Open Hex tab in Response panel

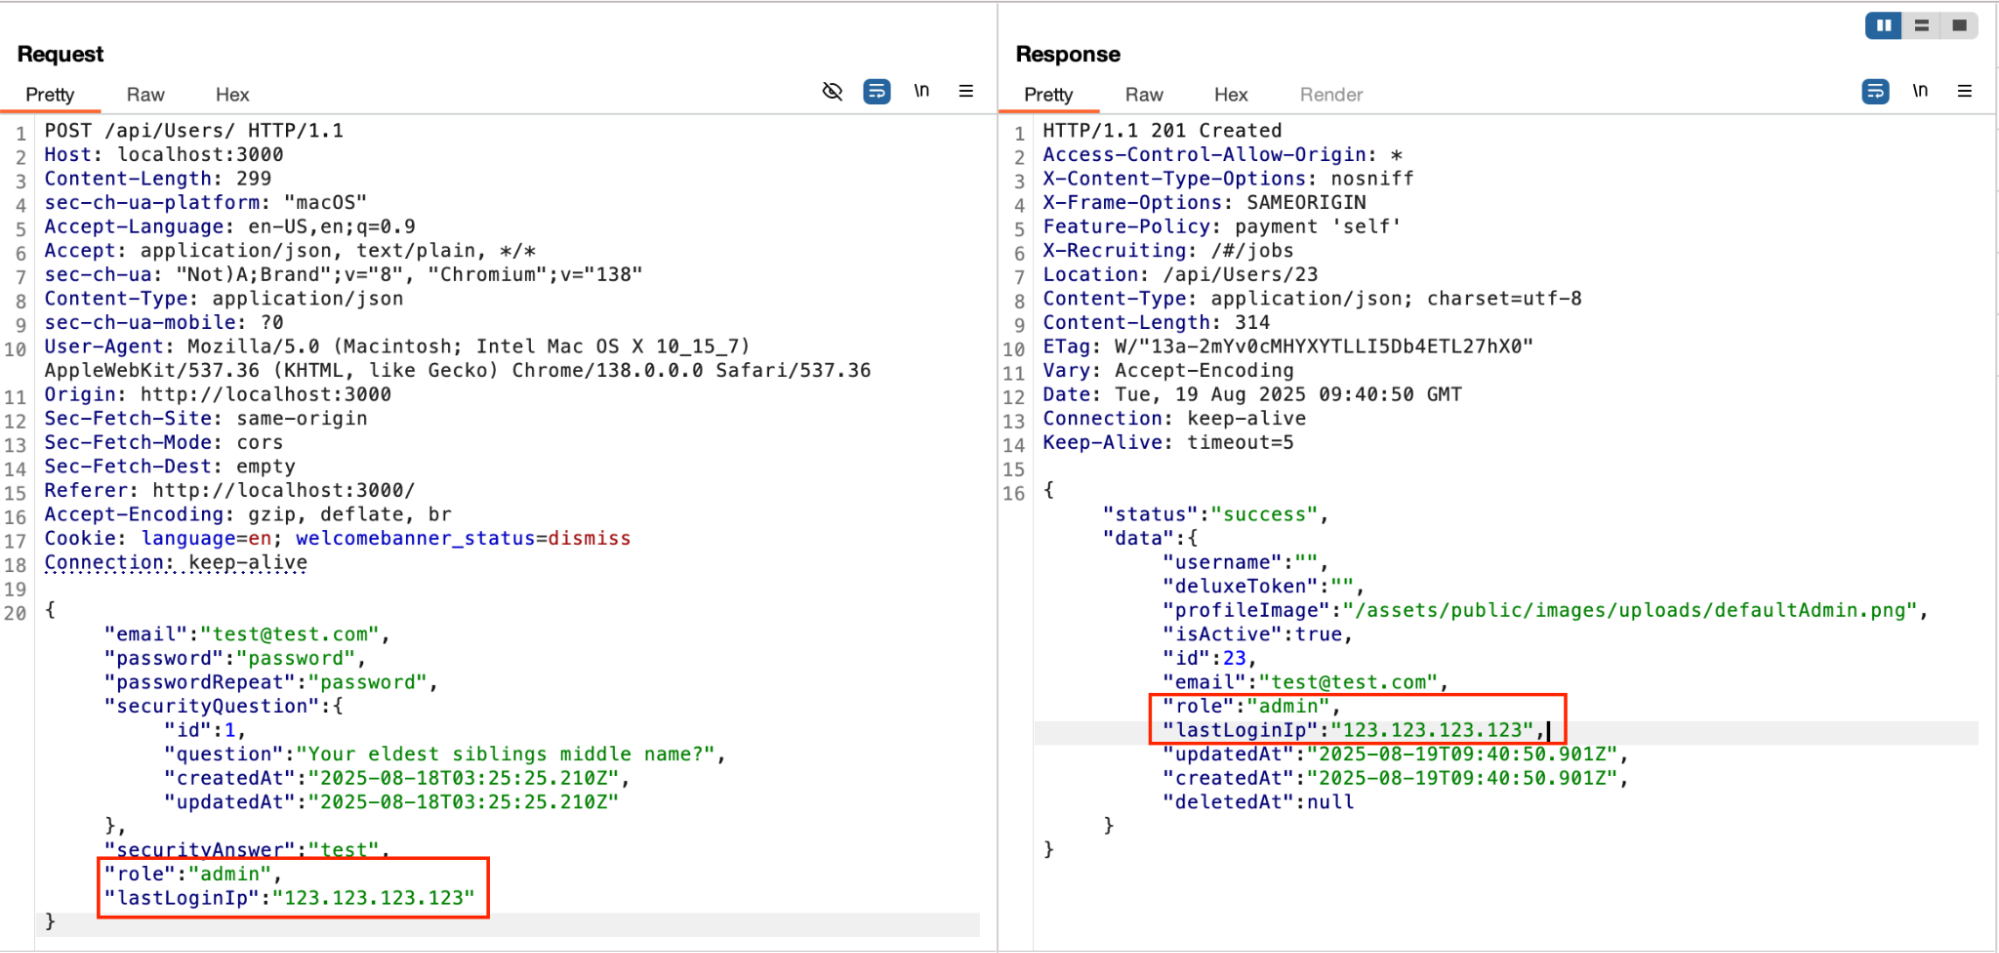(x=1230, y=95)
